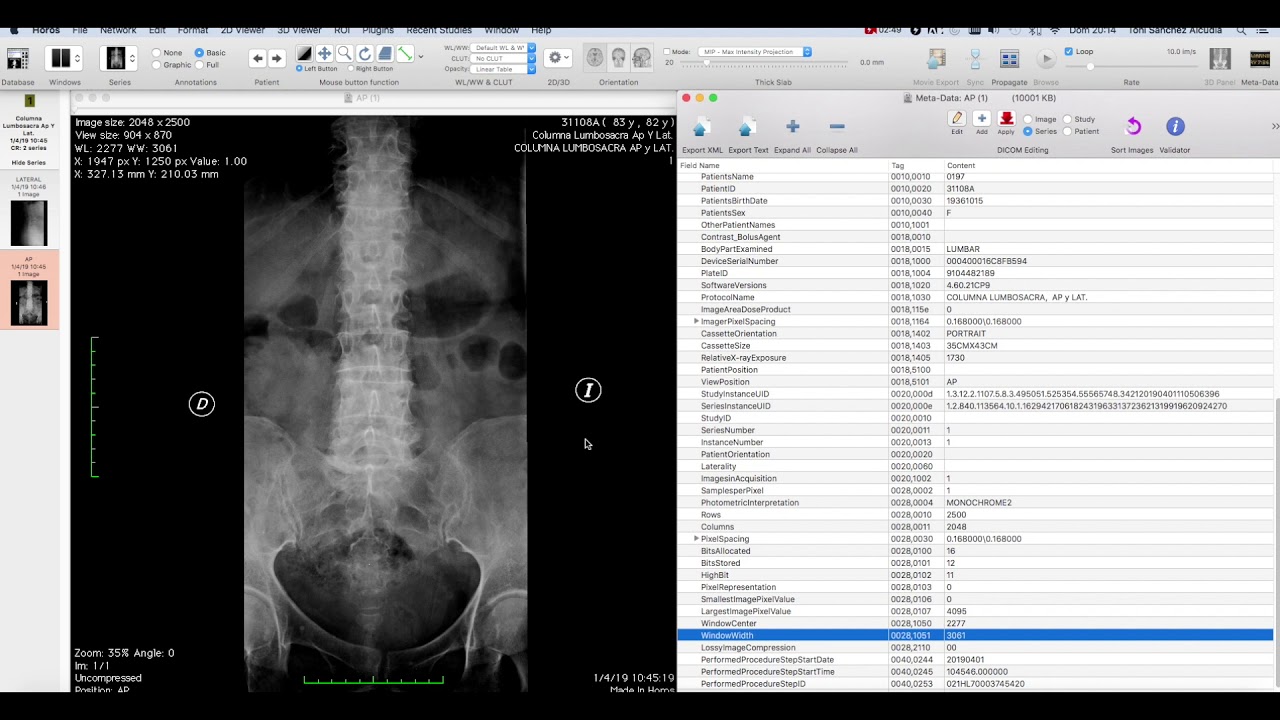
Task: Open the 2D/3D gear dropdown
Action: [558, 58]
